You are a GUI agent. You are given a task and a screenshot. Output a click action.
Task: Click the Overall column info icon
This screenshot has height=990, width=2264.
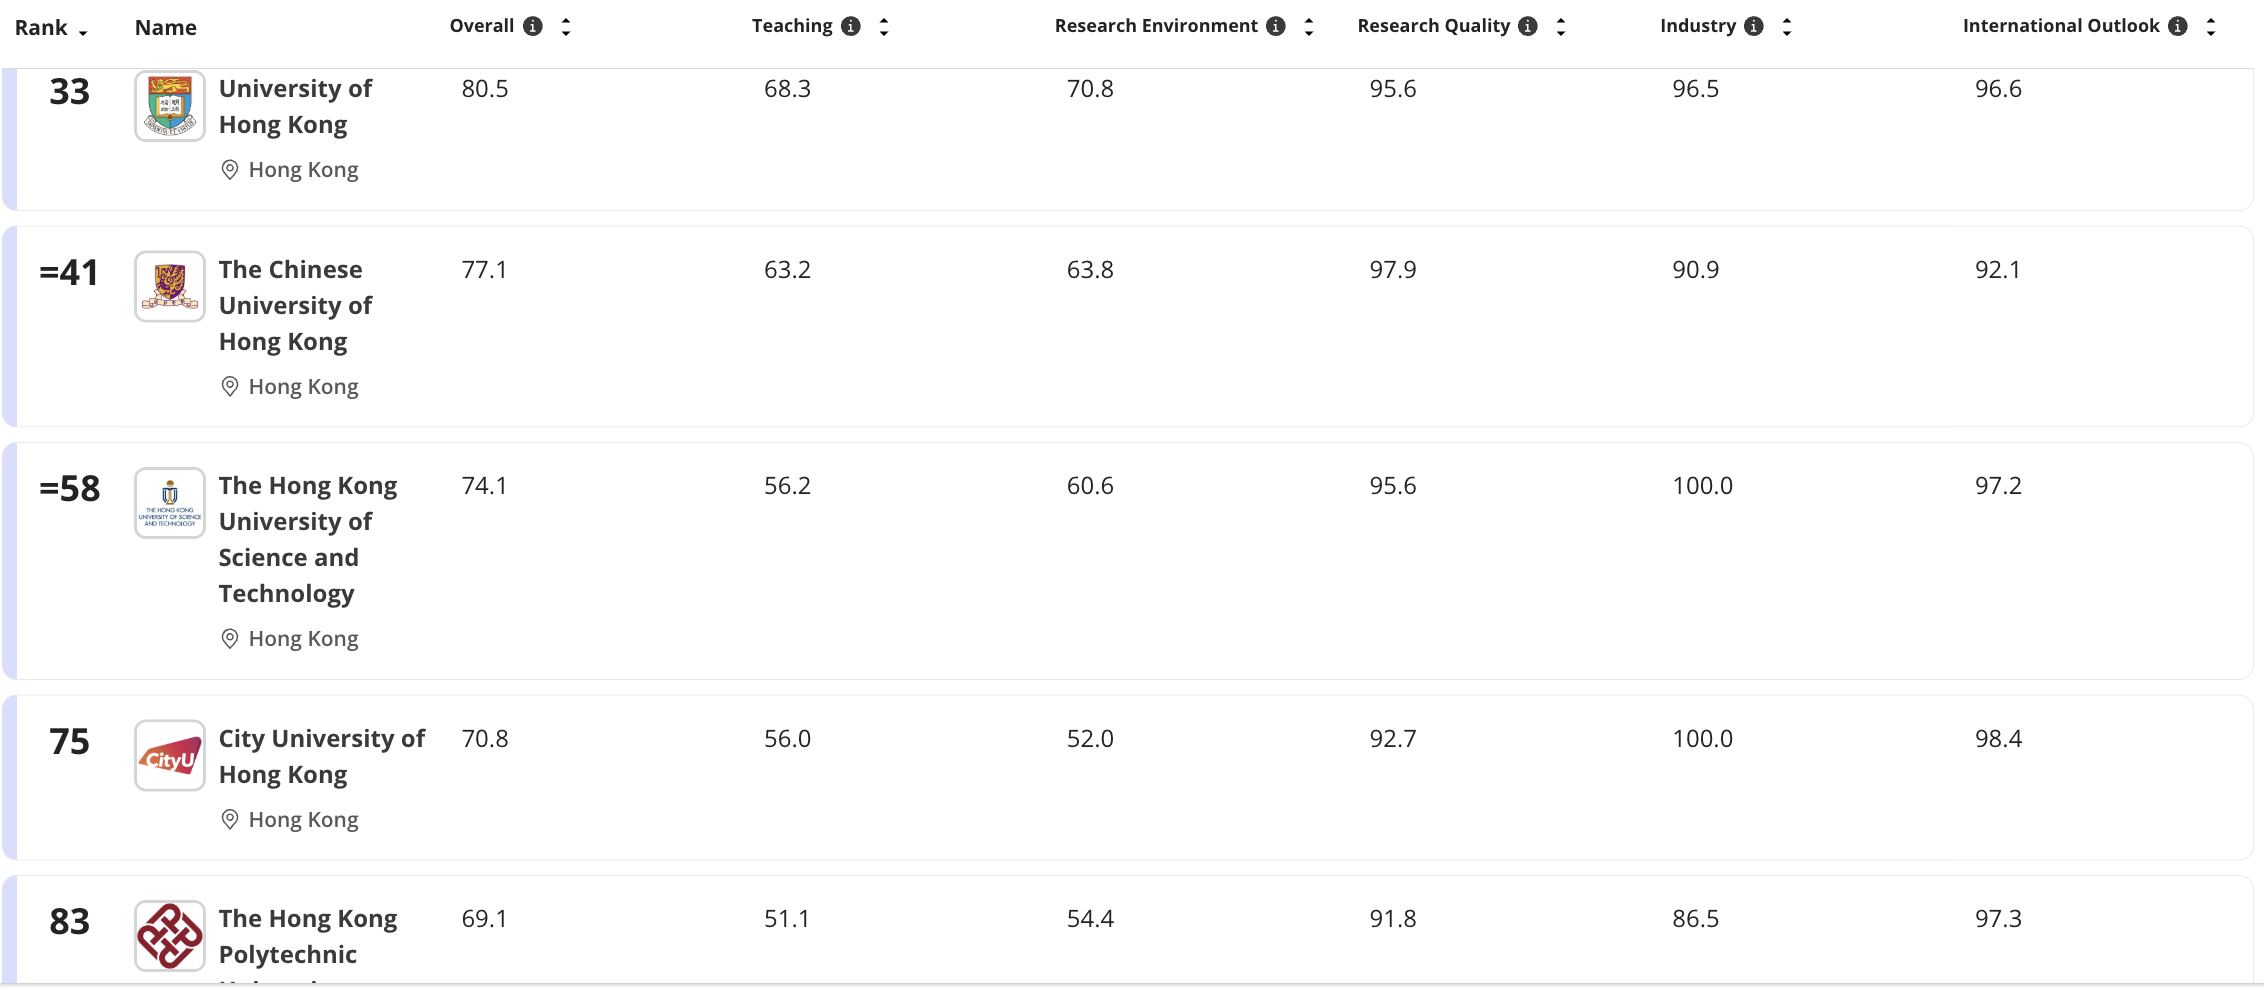(x=533, y=26)
